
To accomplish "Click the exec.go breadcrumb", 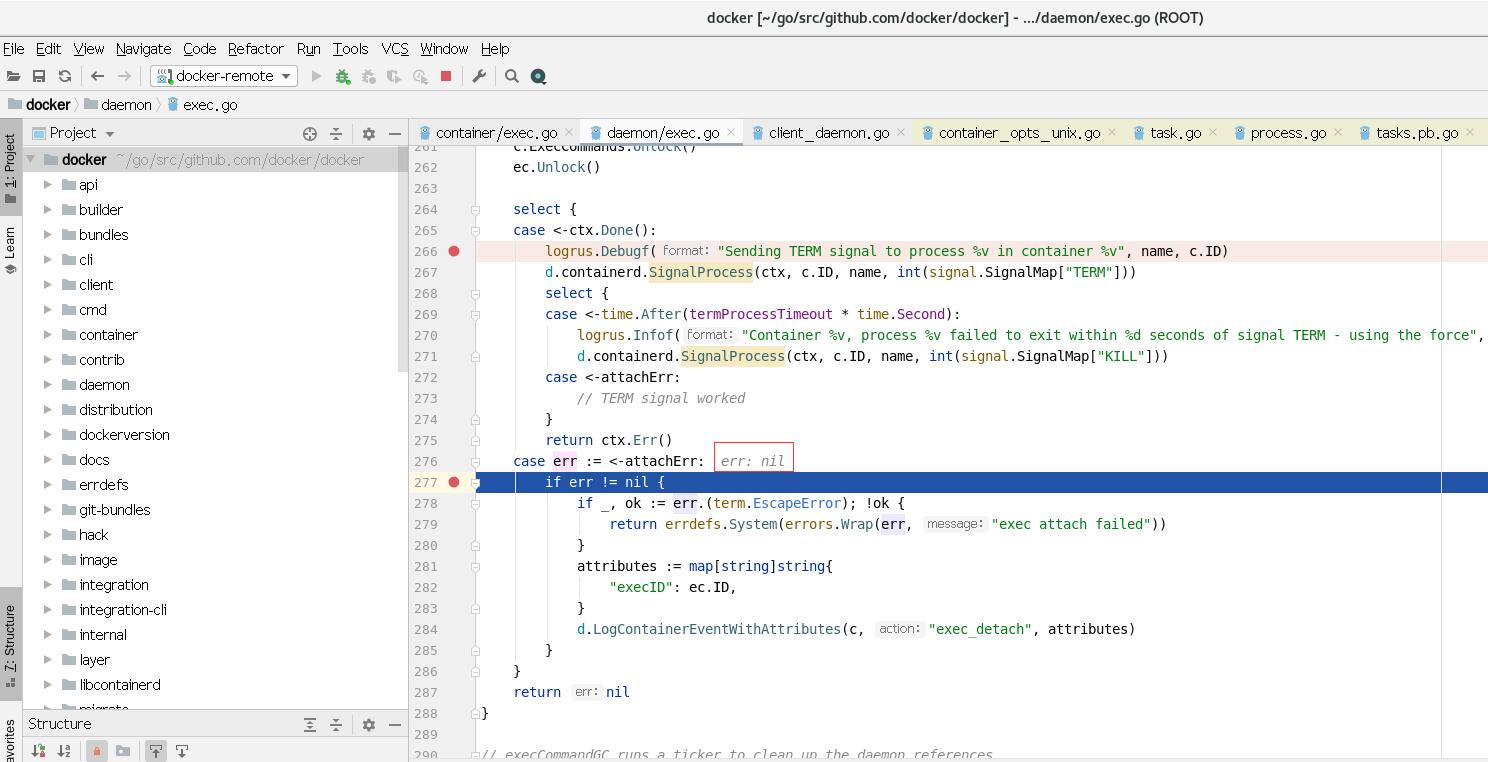I will point(202,104).
